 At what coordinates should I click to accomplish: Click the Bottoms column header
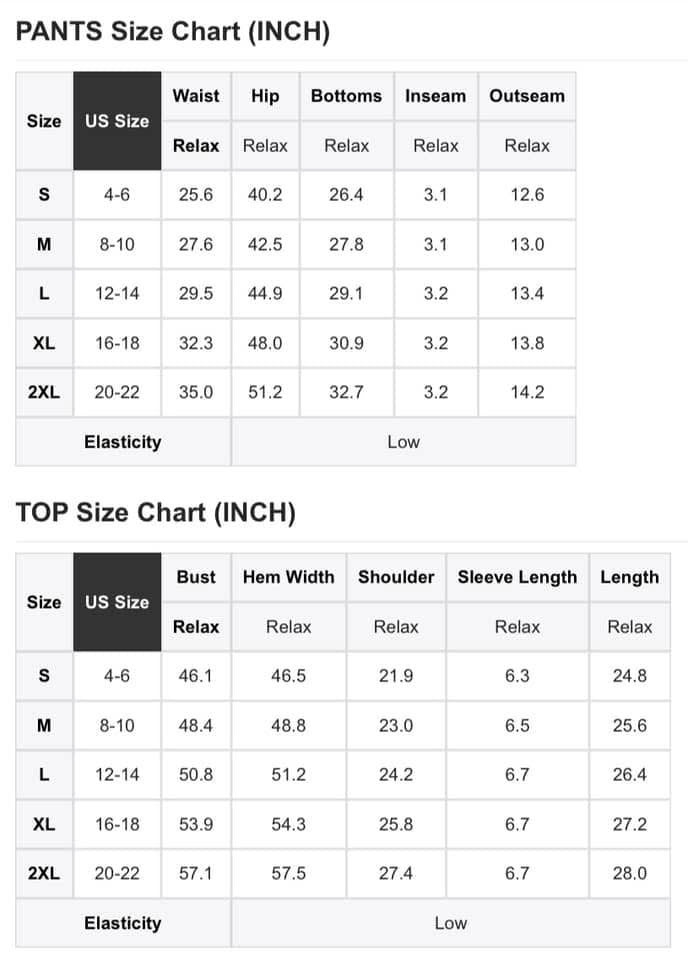click(346, 96)
